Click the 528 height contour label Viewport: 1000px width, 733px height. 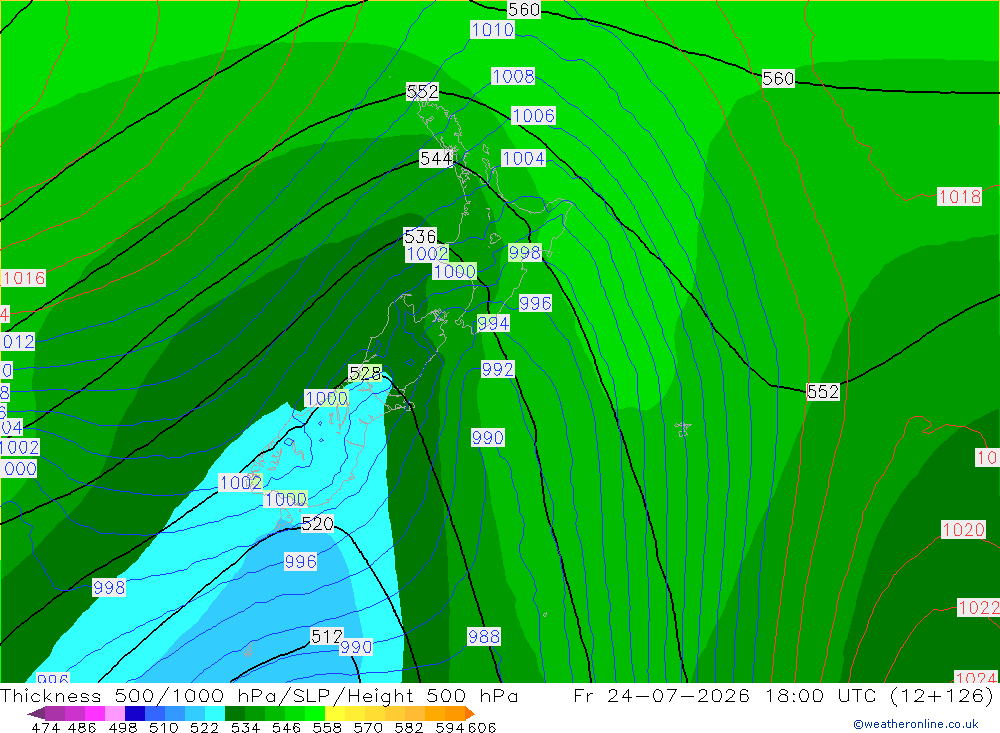pyautogui.click(x=365, y=373)
